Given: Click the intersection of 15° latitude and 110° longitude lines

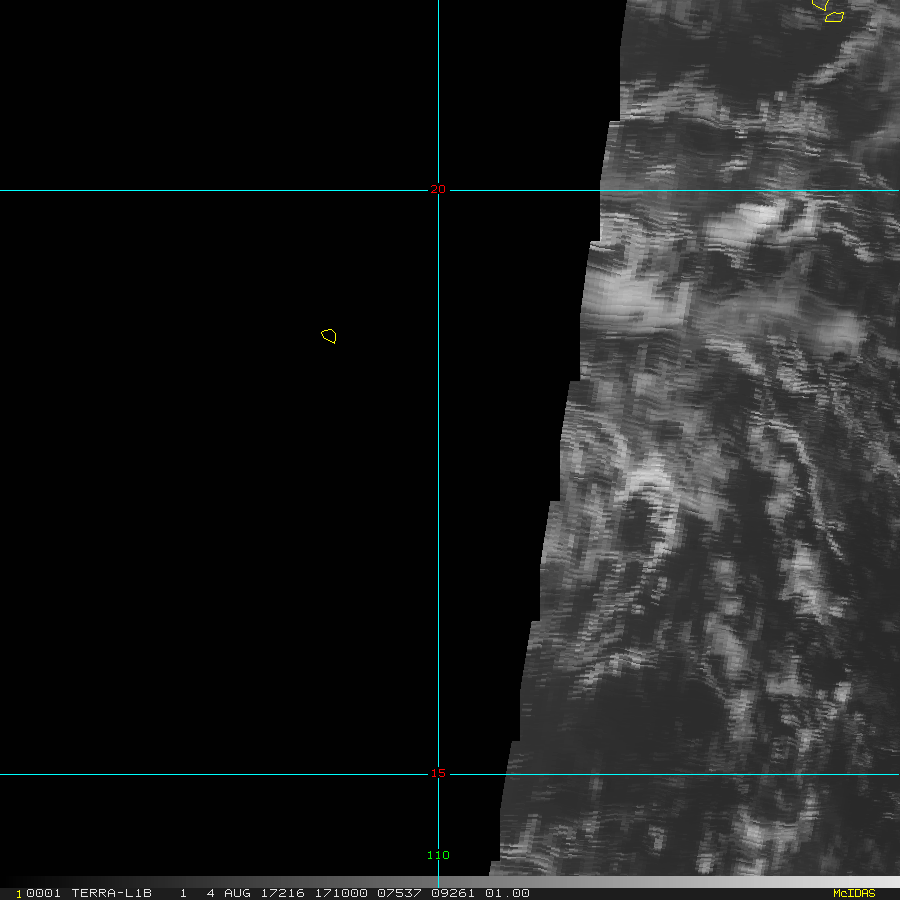Looking at the screenshot, I should click(438, 774).
